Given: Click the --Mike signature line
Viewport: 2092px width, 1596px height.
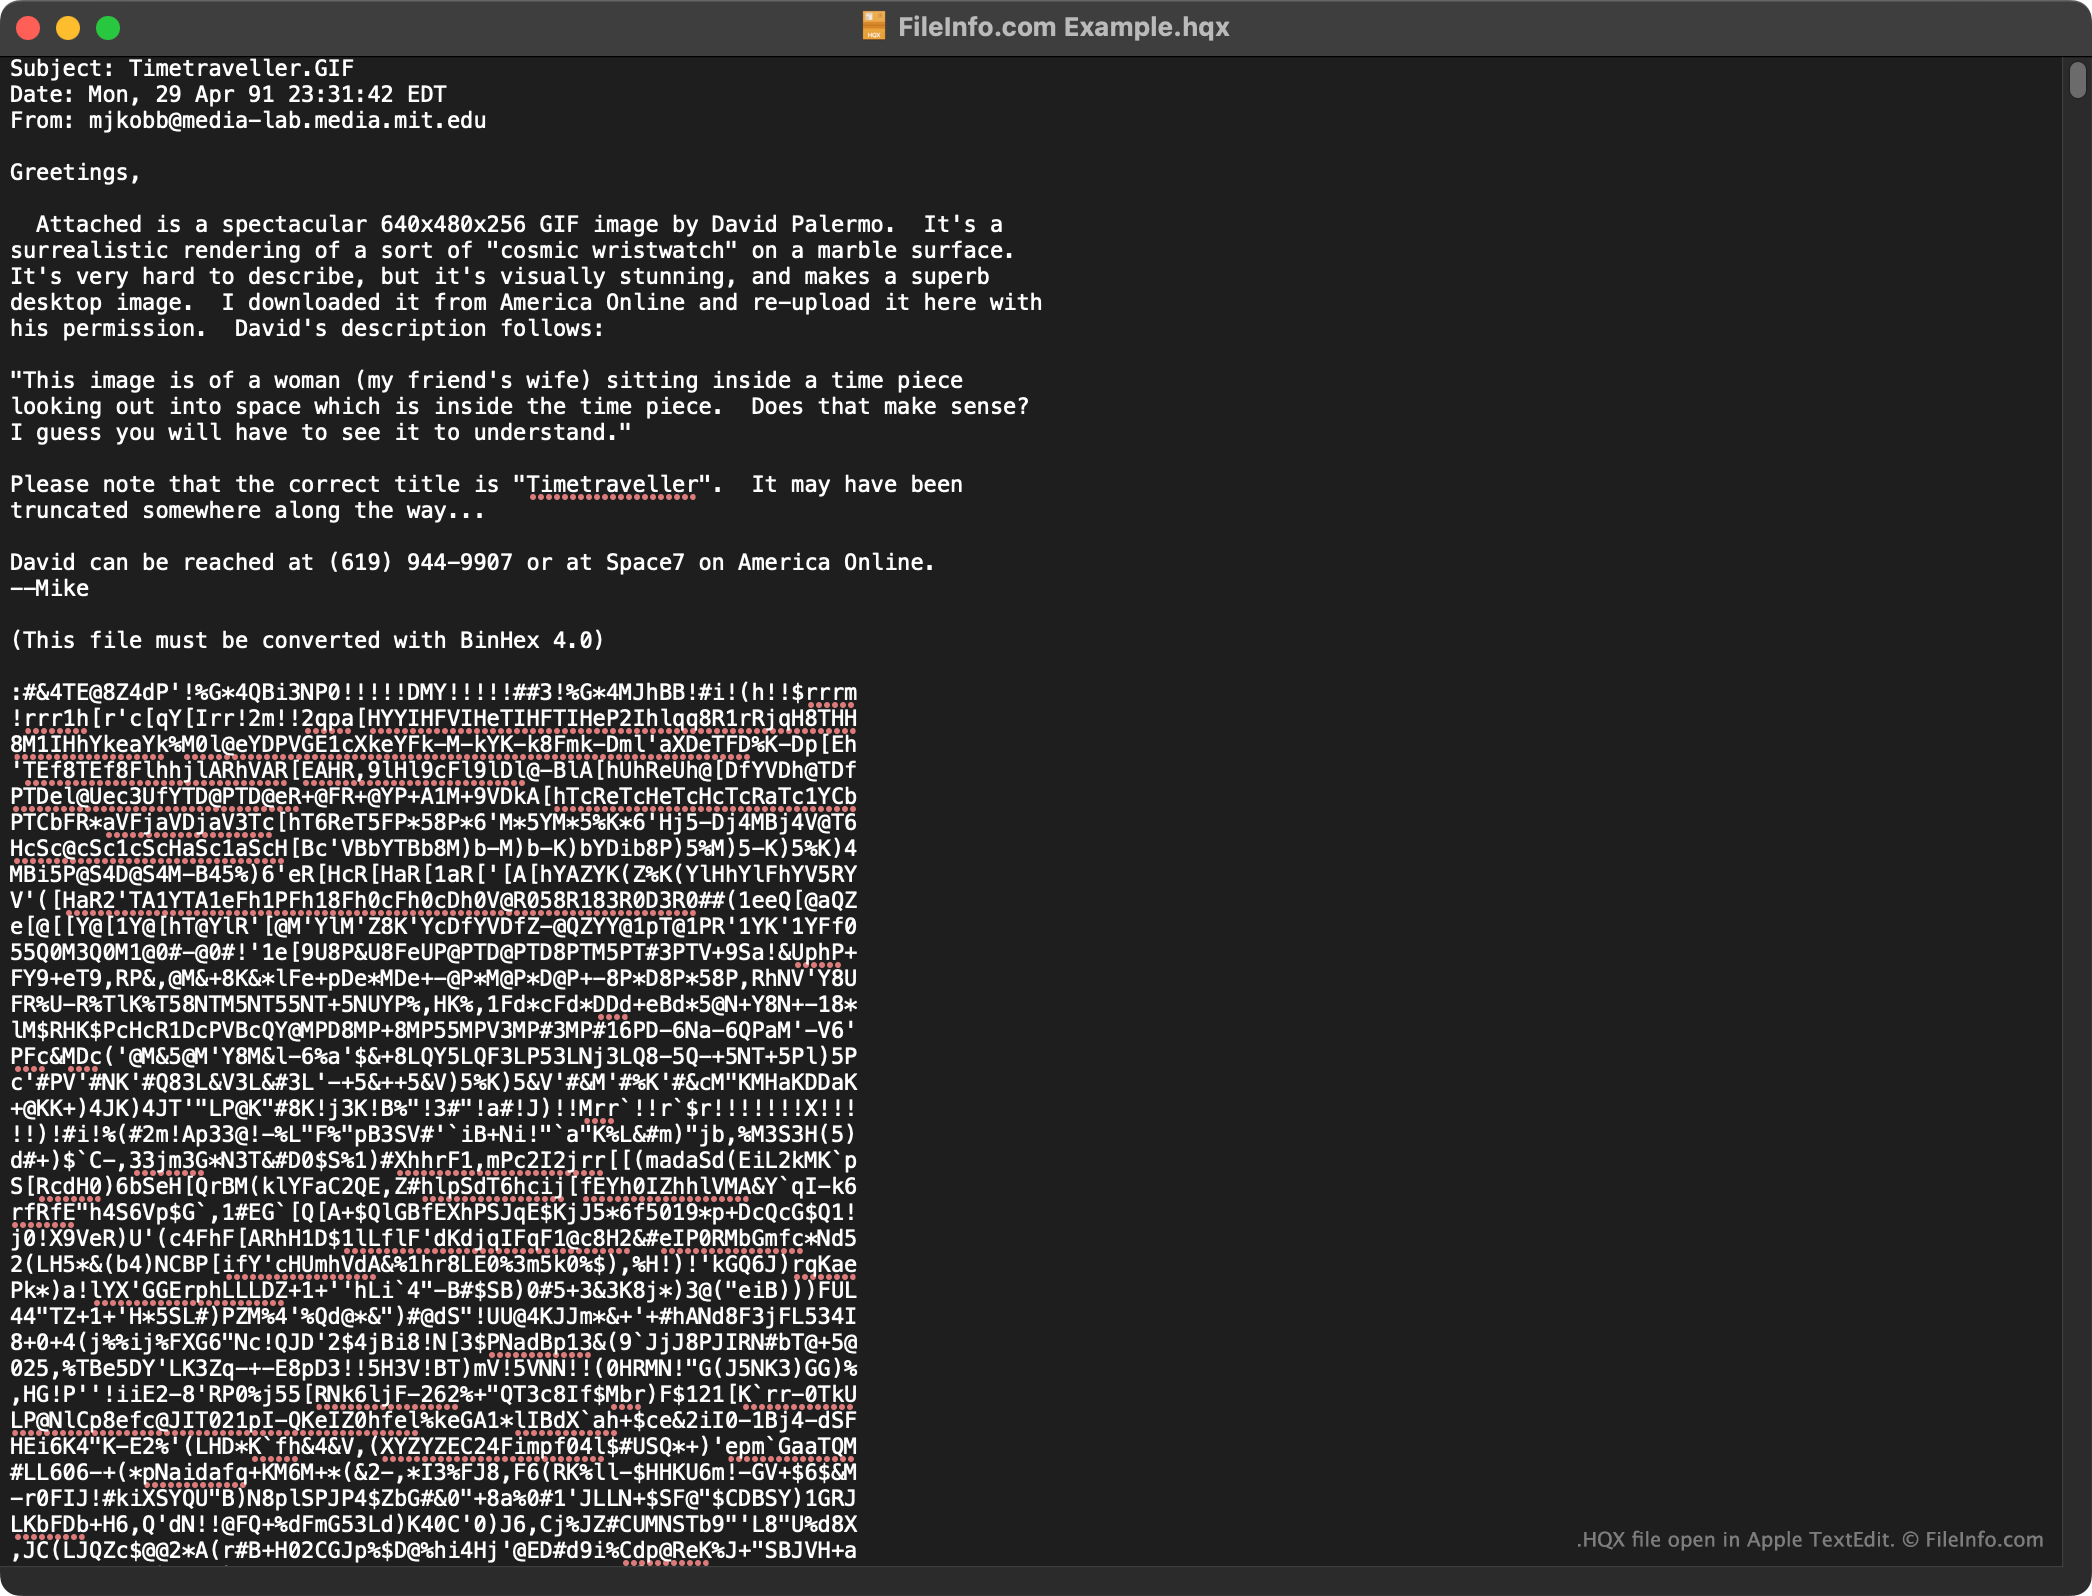Looking at the screenshot, I should 49,588.
